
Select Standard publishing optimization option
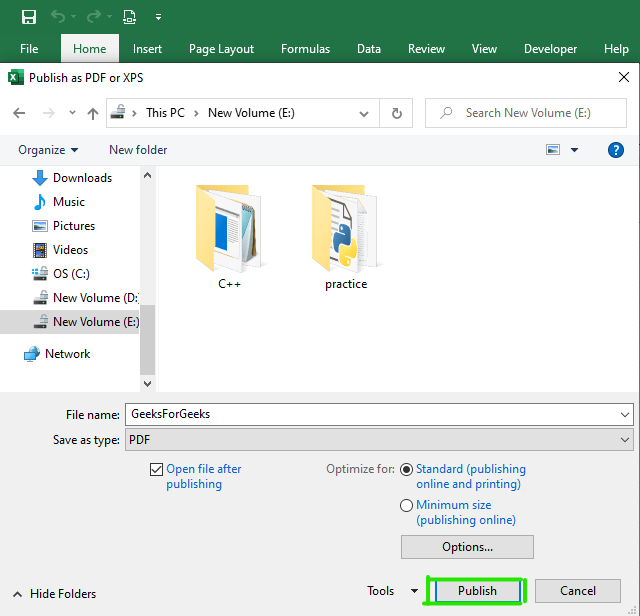coord(406,469)
